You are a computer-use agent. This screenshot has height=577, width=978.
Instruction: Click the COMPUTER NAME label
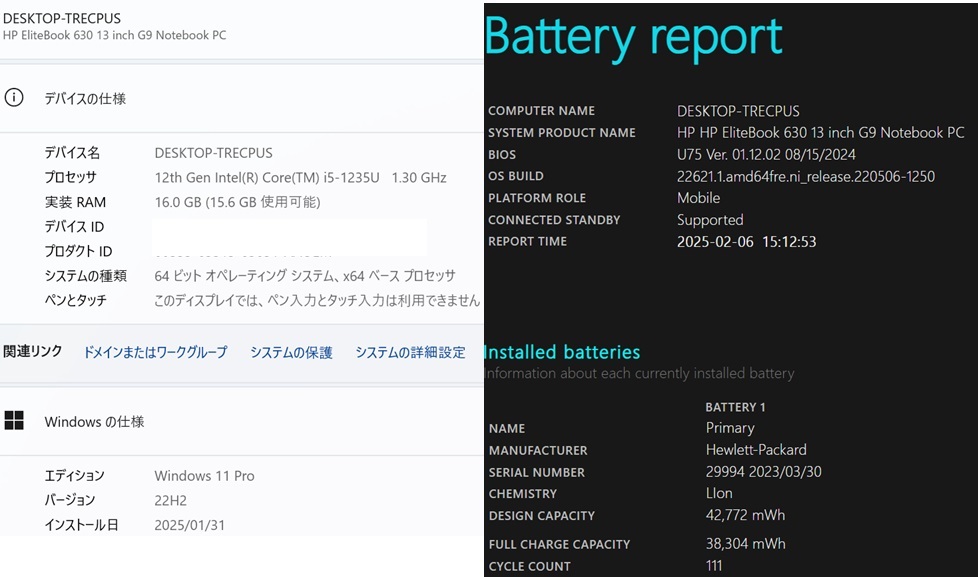(x=541, y=111)
